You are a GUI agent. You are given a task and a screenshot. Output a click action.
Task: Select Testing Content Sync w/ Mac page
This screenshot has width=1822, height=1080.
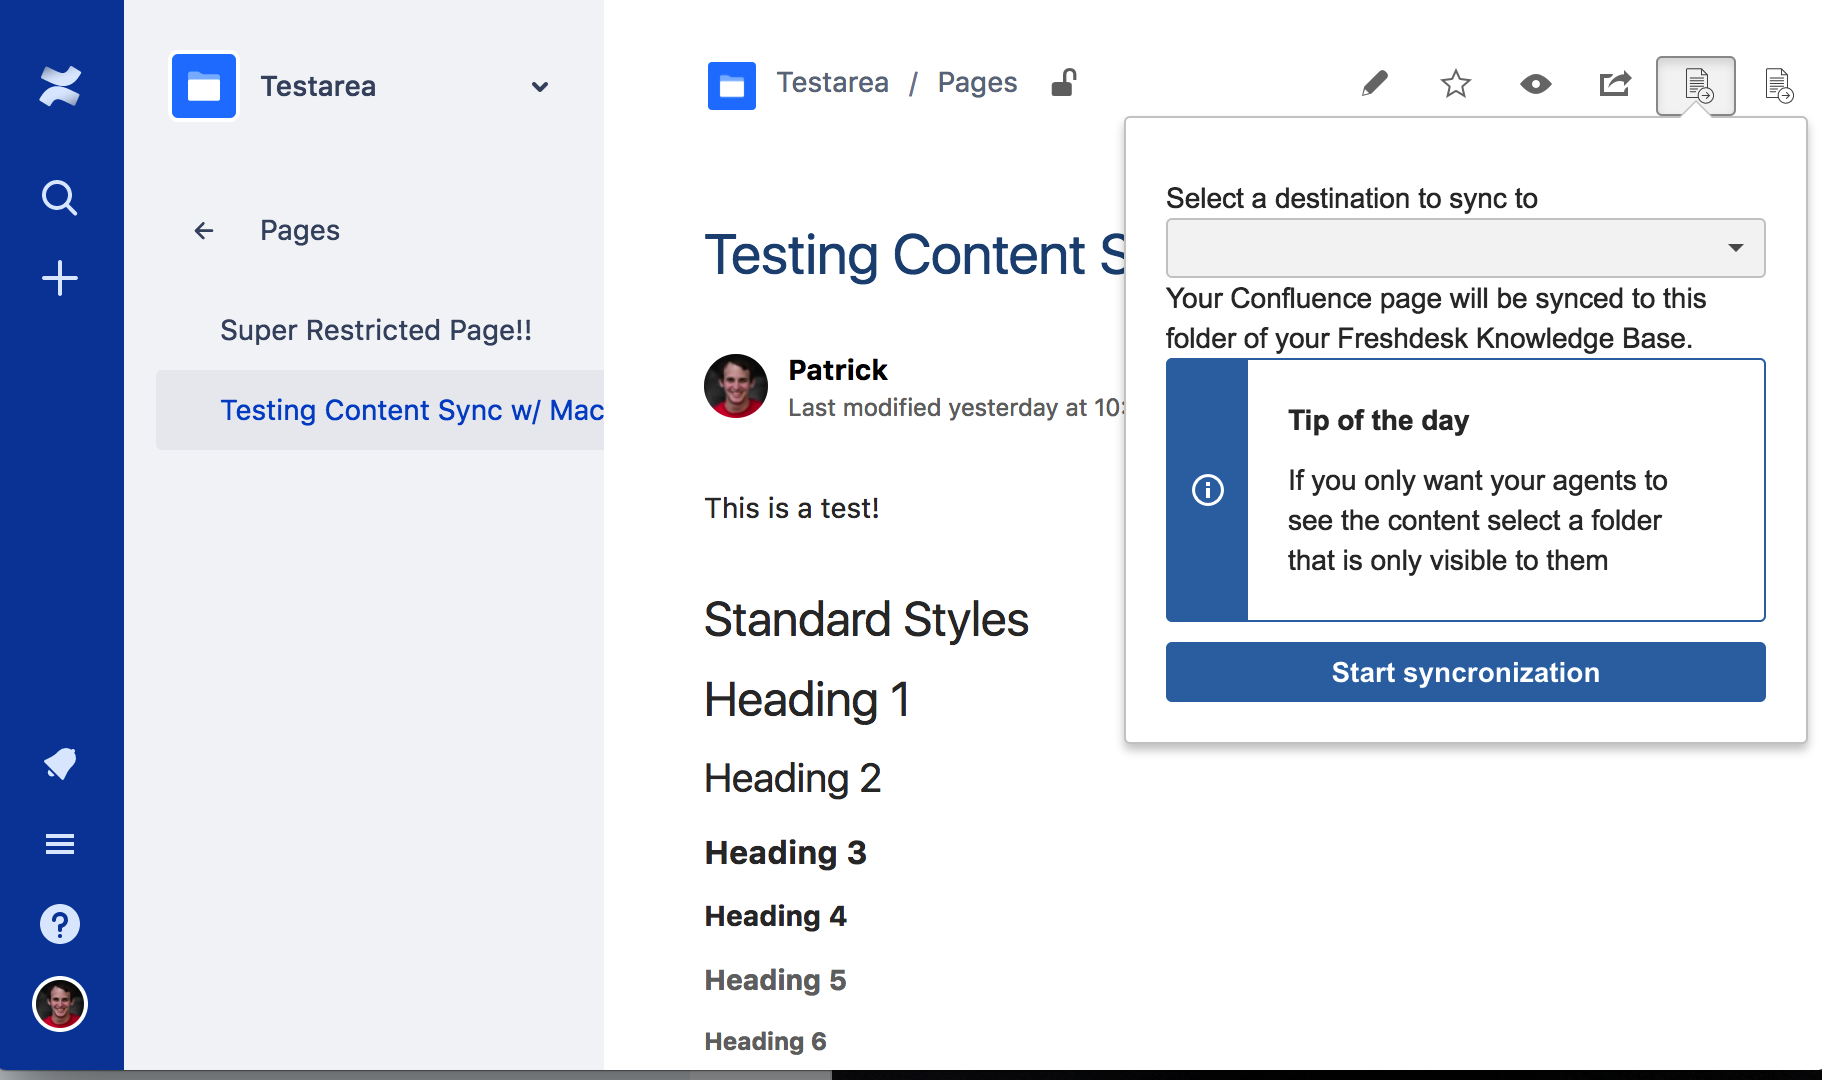click(411, 410)
